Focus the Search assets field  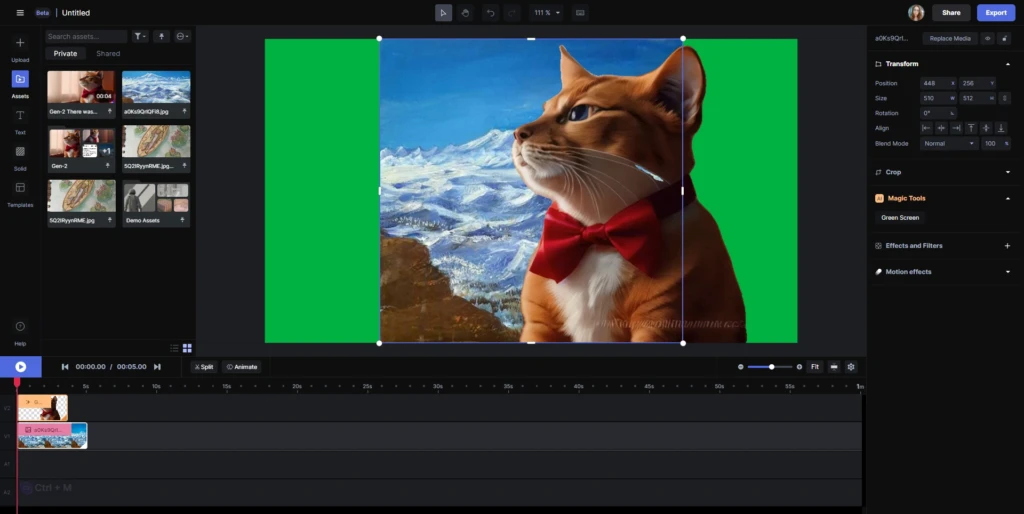click(x=86, y=37)
